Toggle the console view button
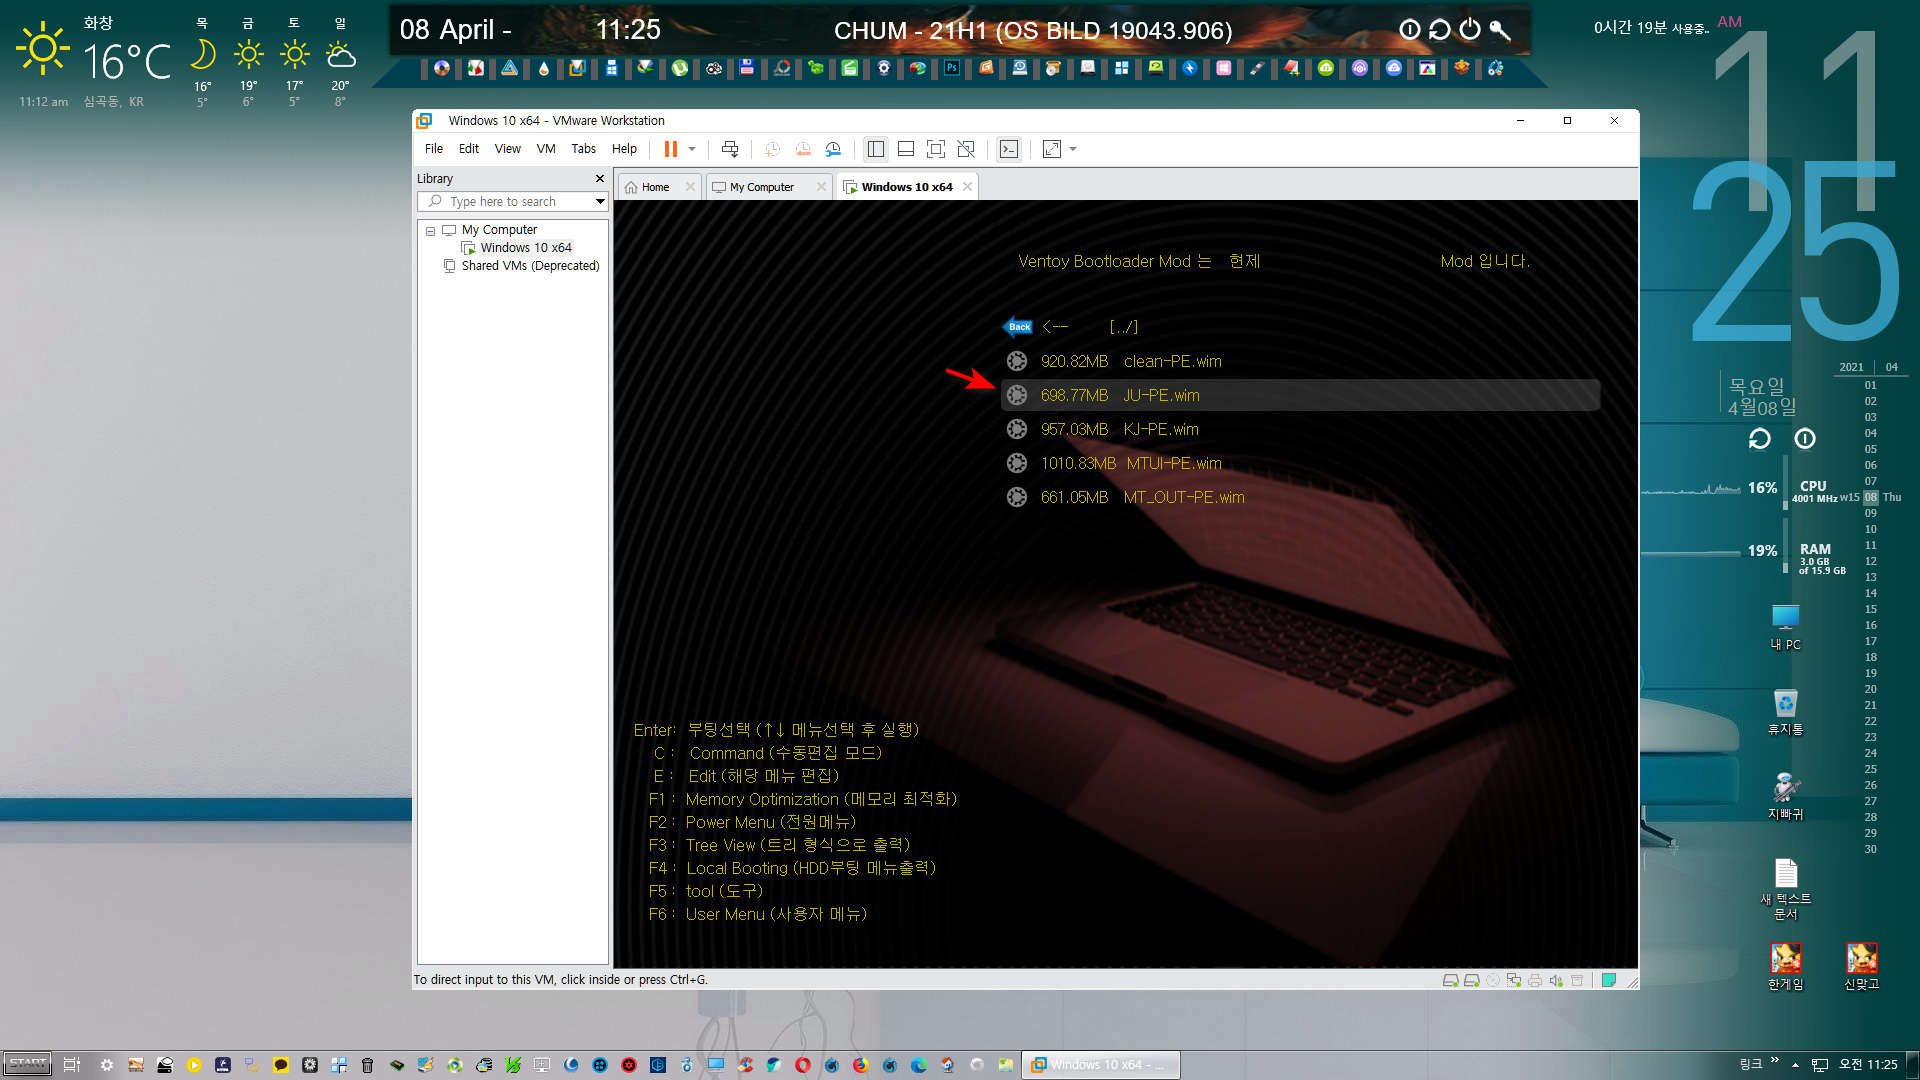 pyautogui.click(x=1009, y=149)
